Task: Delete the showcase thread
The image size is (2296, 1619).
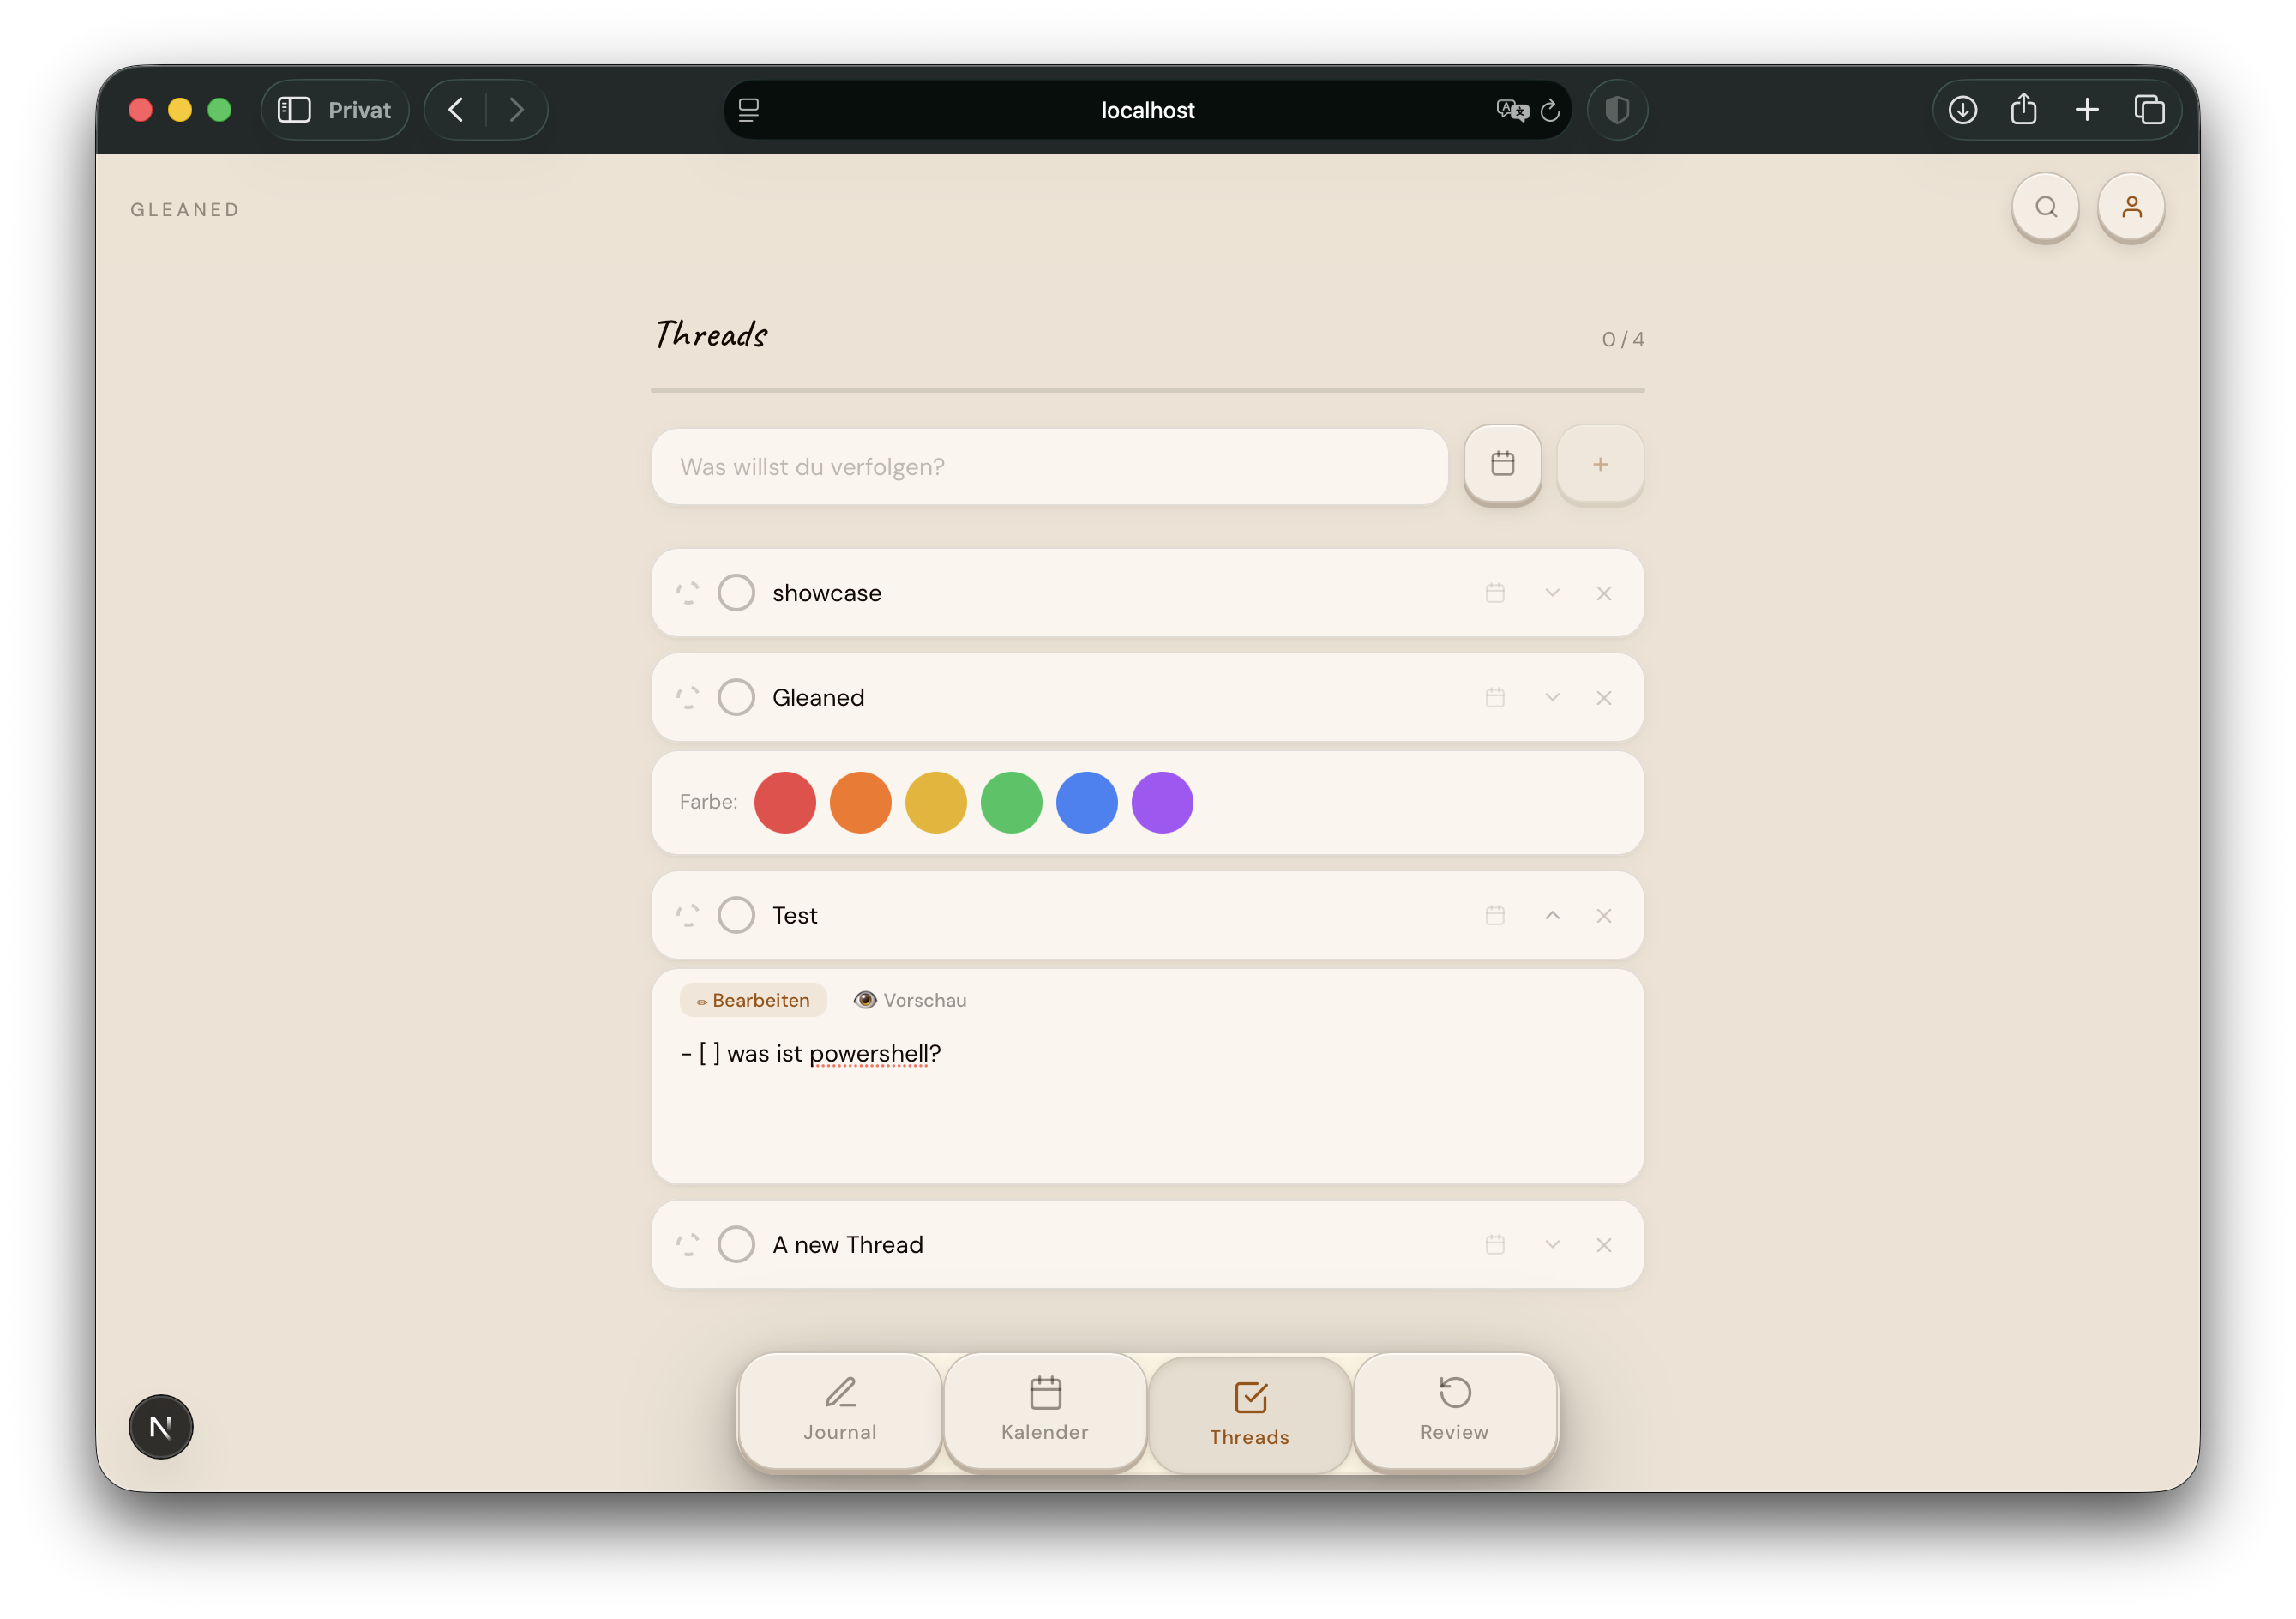Action: 1604,593
